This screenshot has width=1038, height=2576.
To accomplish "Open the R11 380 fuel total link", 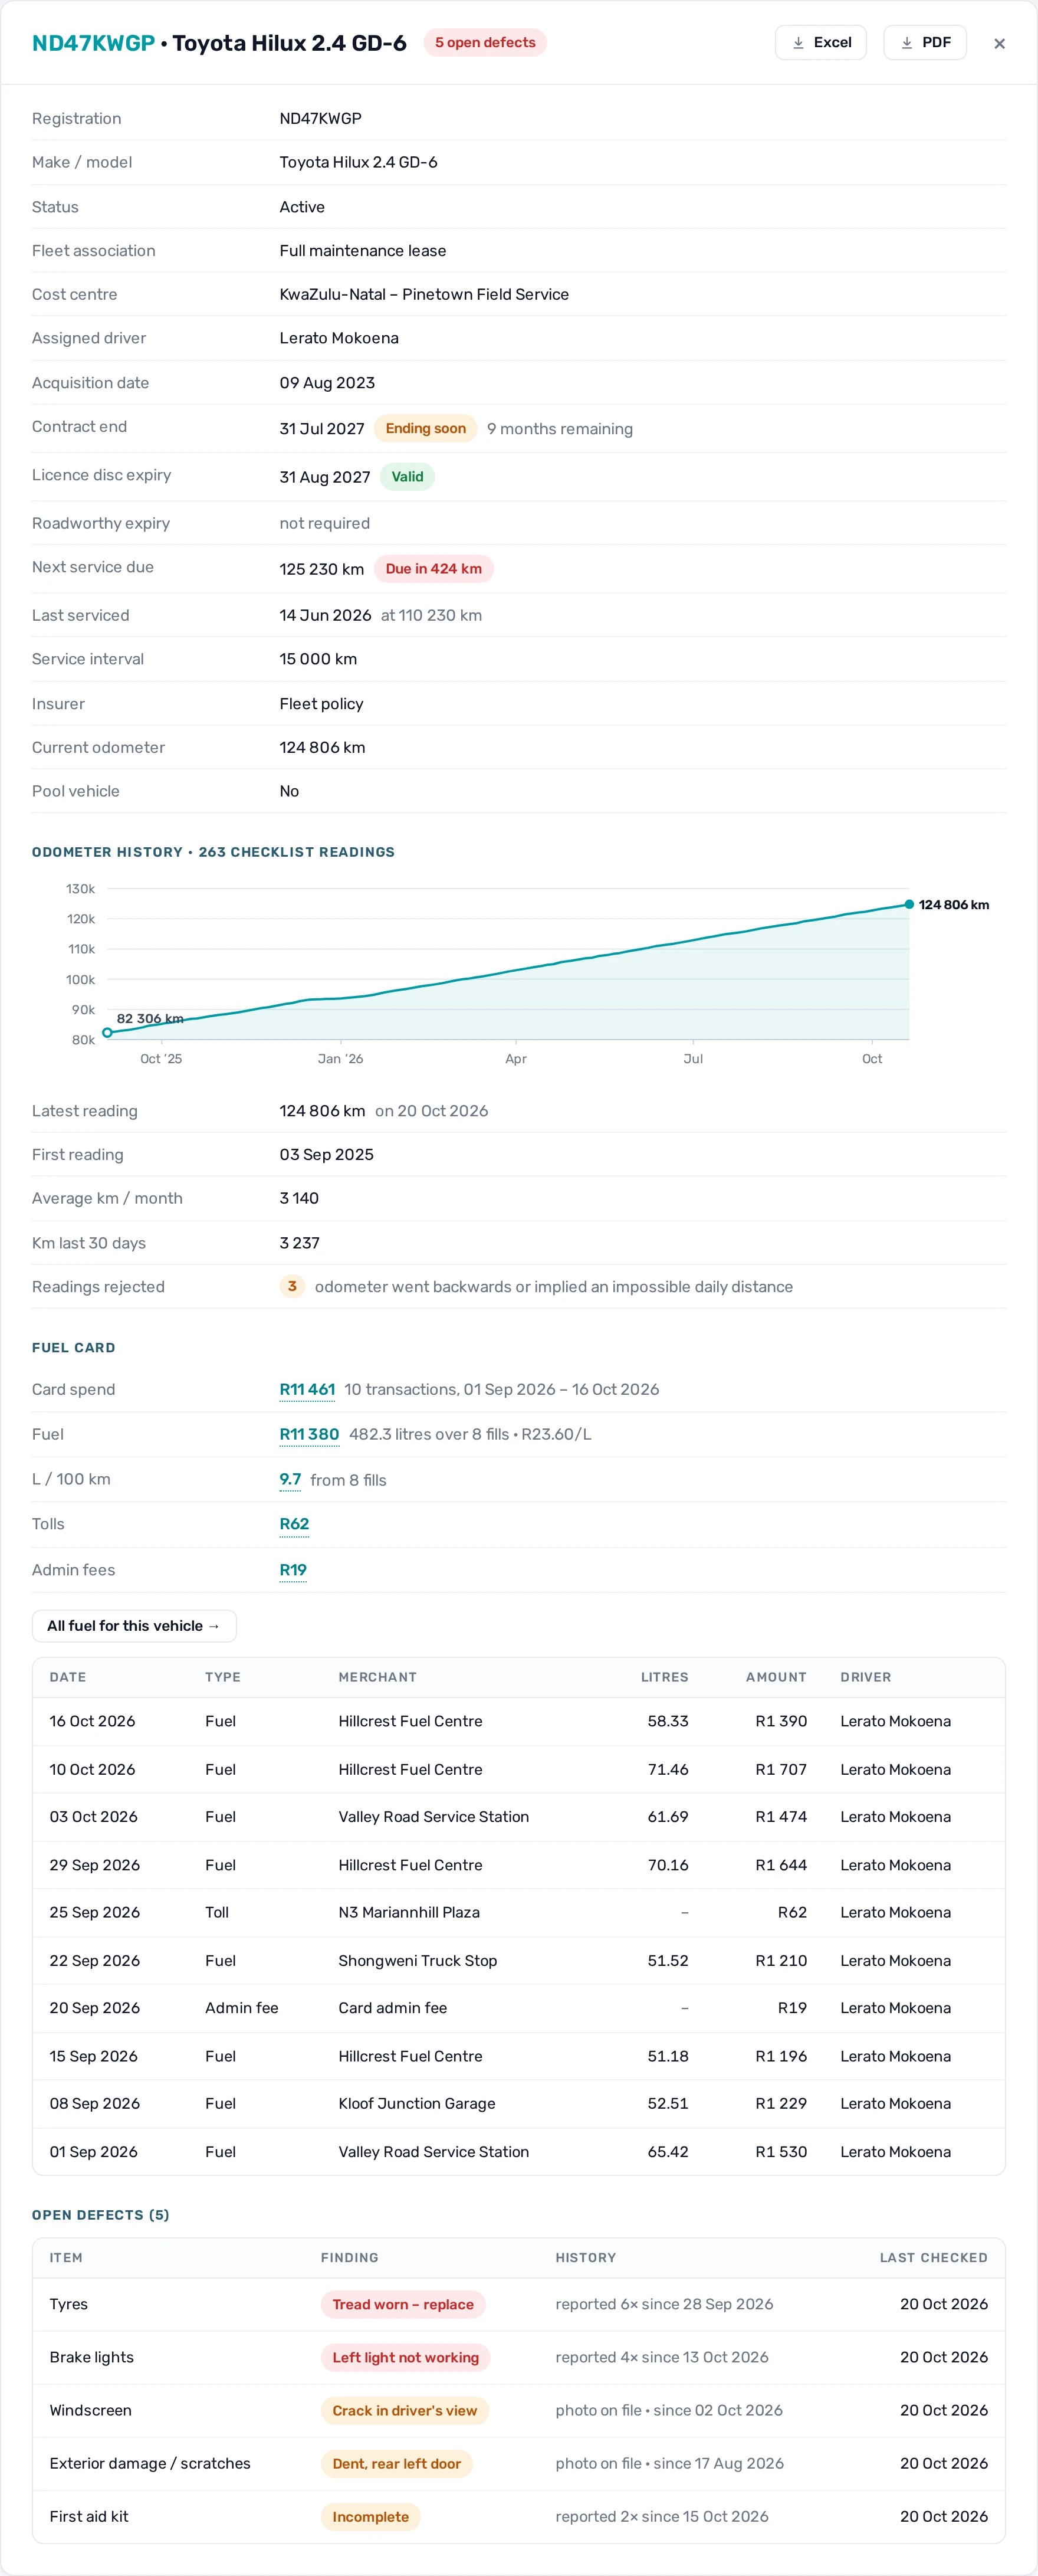I will 309,1434.
